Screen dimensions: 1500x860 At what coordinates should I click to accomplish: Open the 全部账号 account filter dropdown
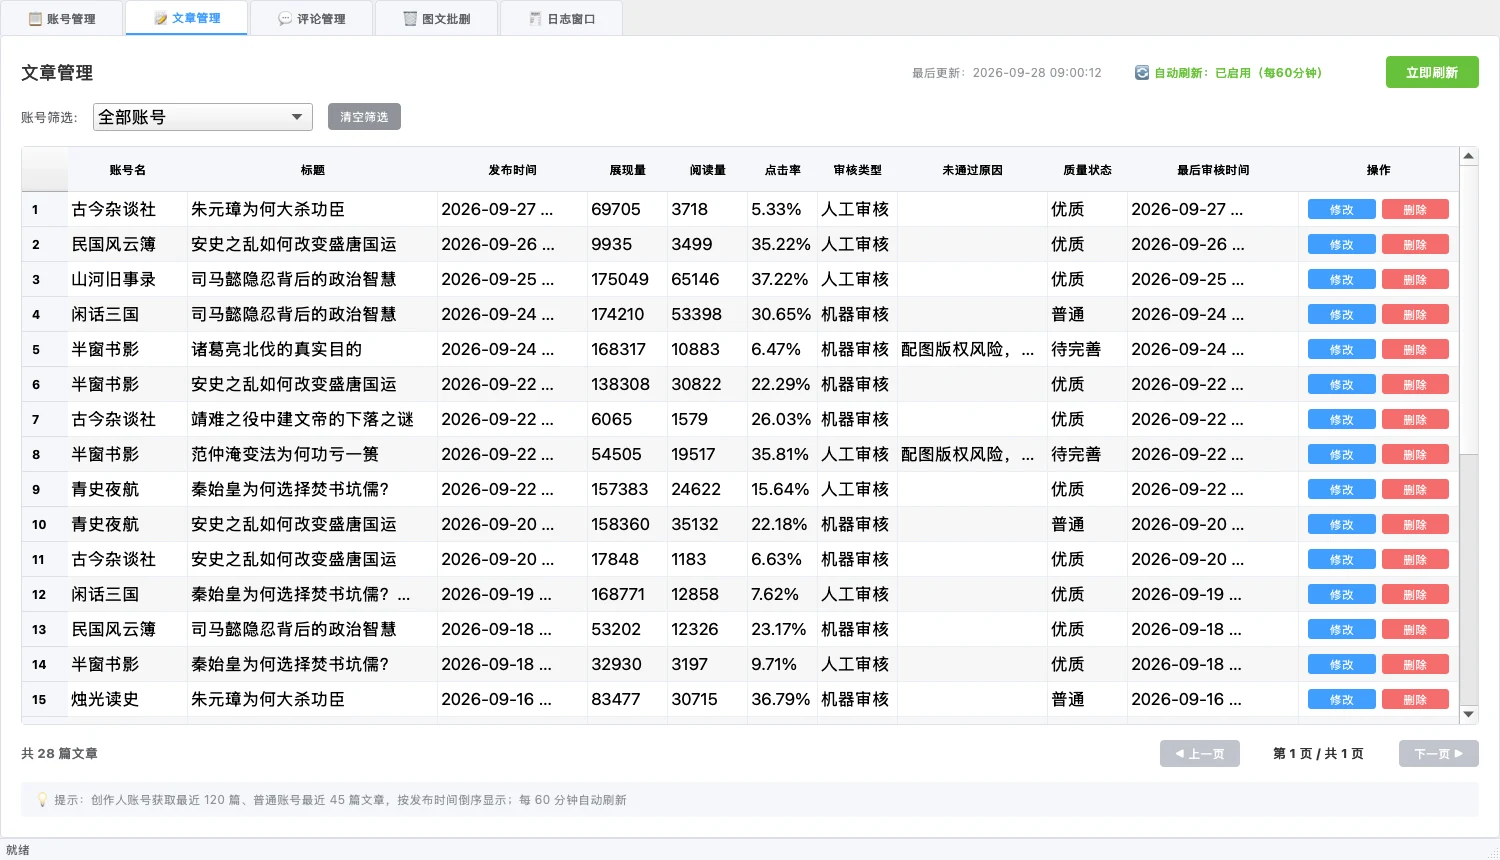[203, 117]
